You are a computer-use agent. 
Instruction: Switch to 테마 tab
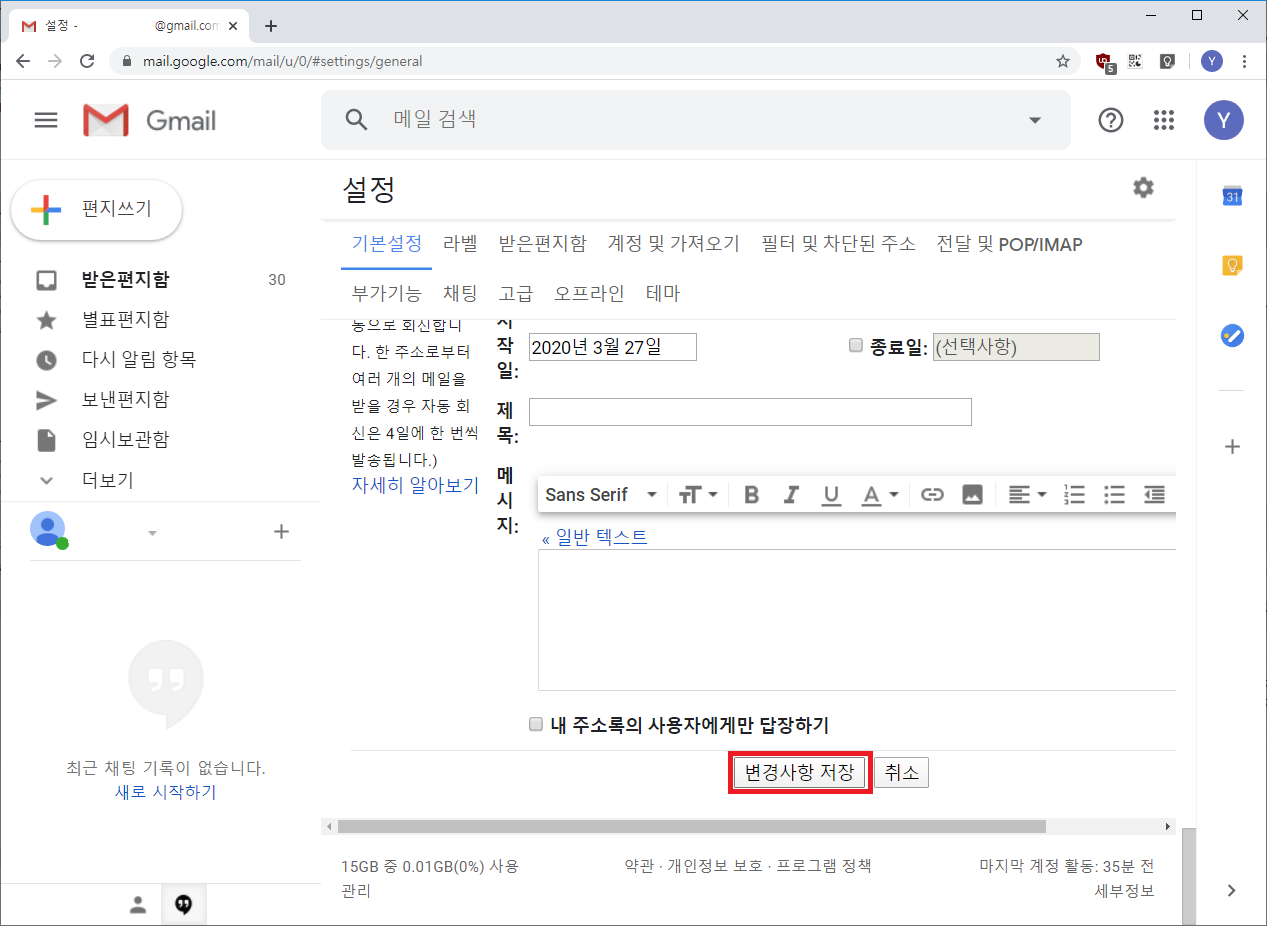663,293
